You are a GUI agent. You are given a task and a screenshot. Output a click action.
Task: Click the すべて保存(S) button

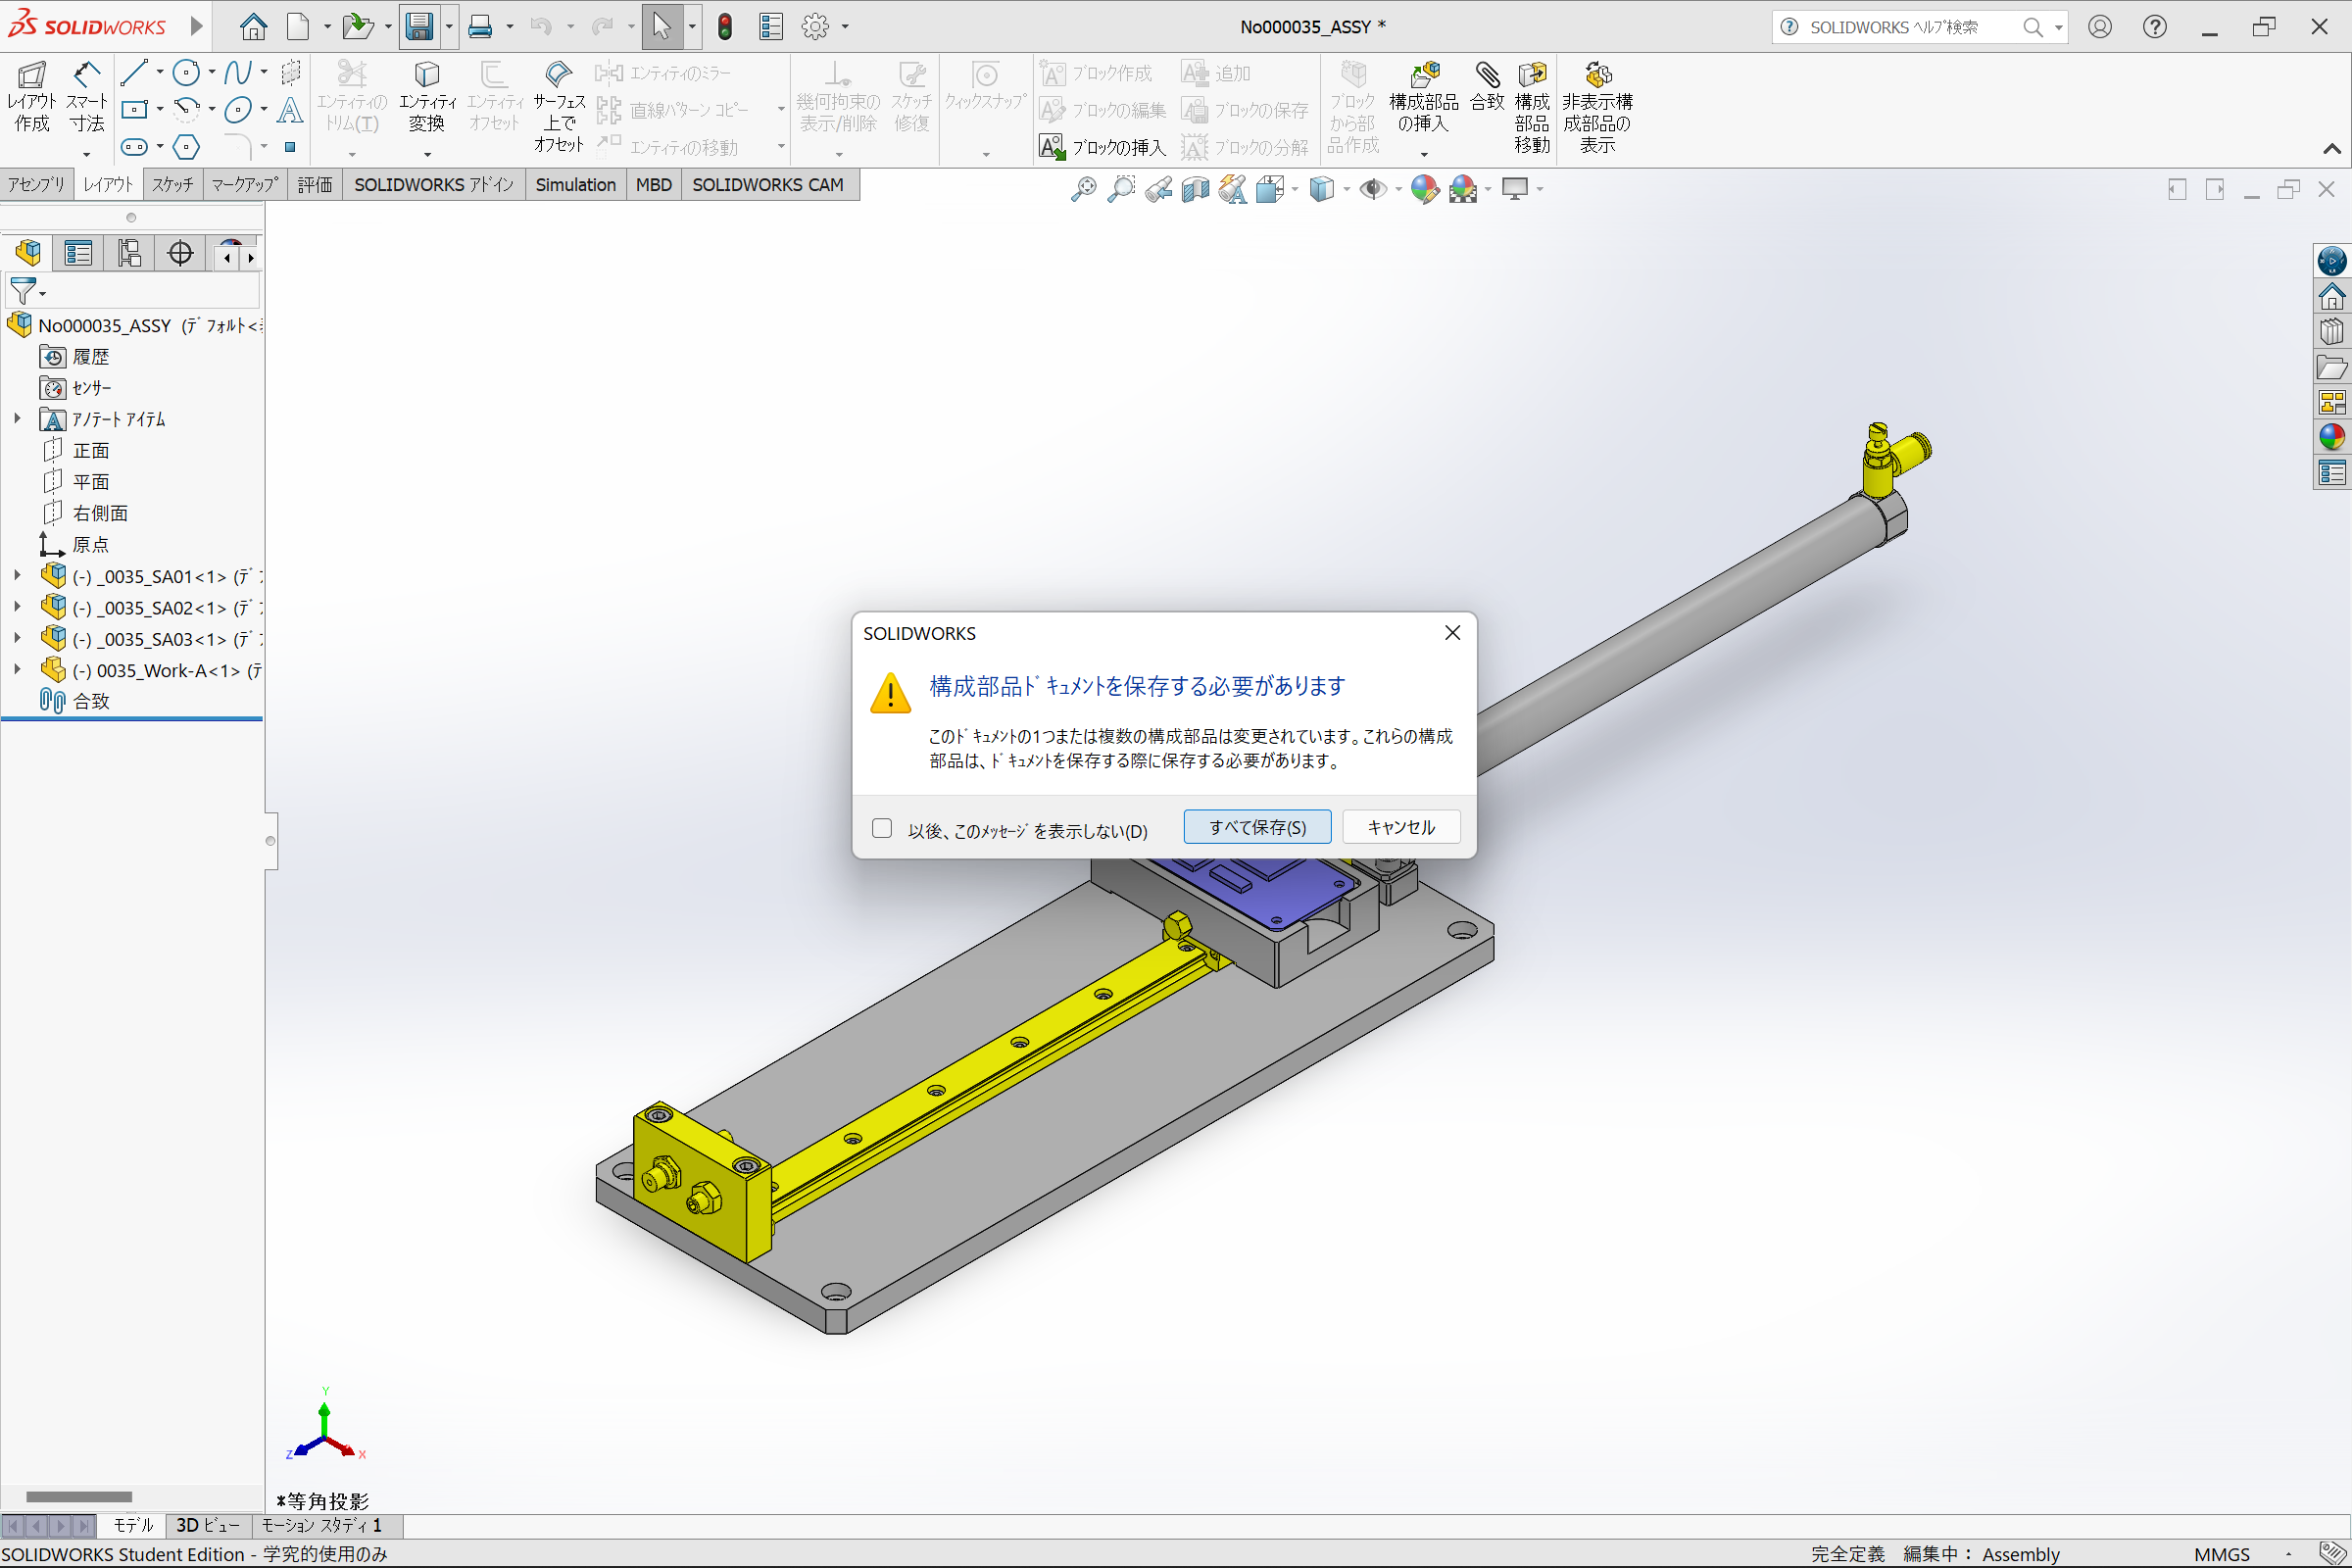(1257, 827)
